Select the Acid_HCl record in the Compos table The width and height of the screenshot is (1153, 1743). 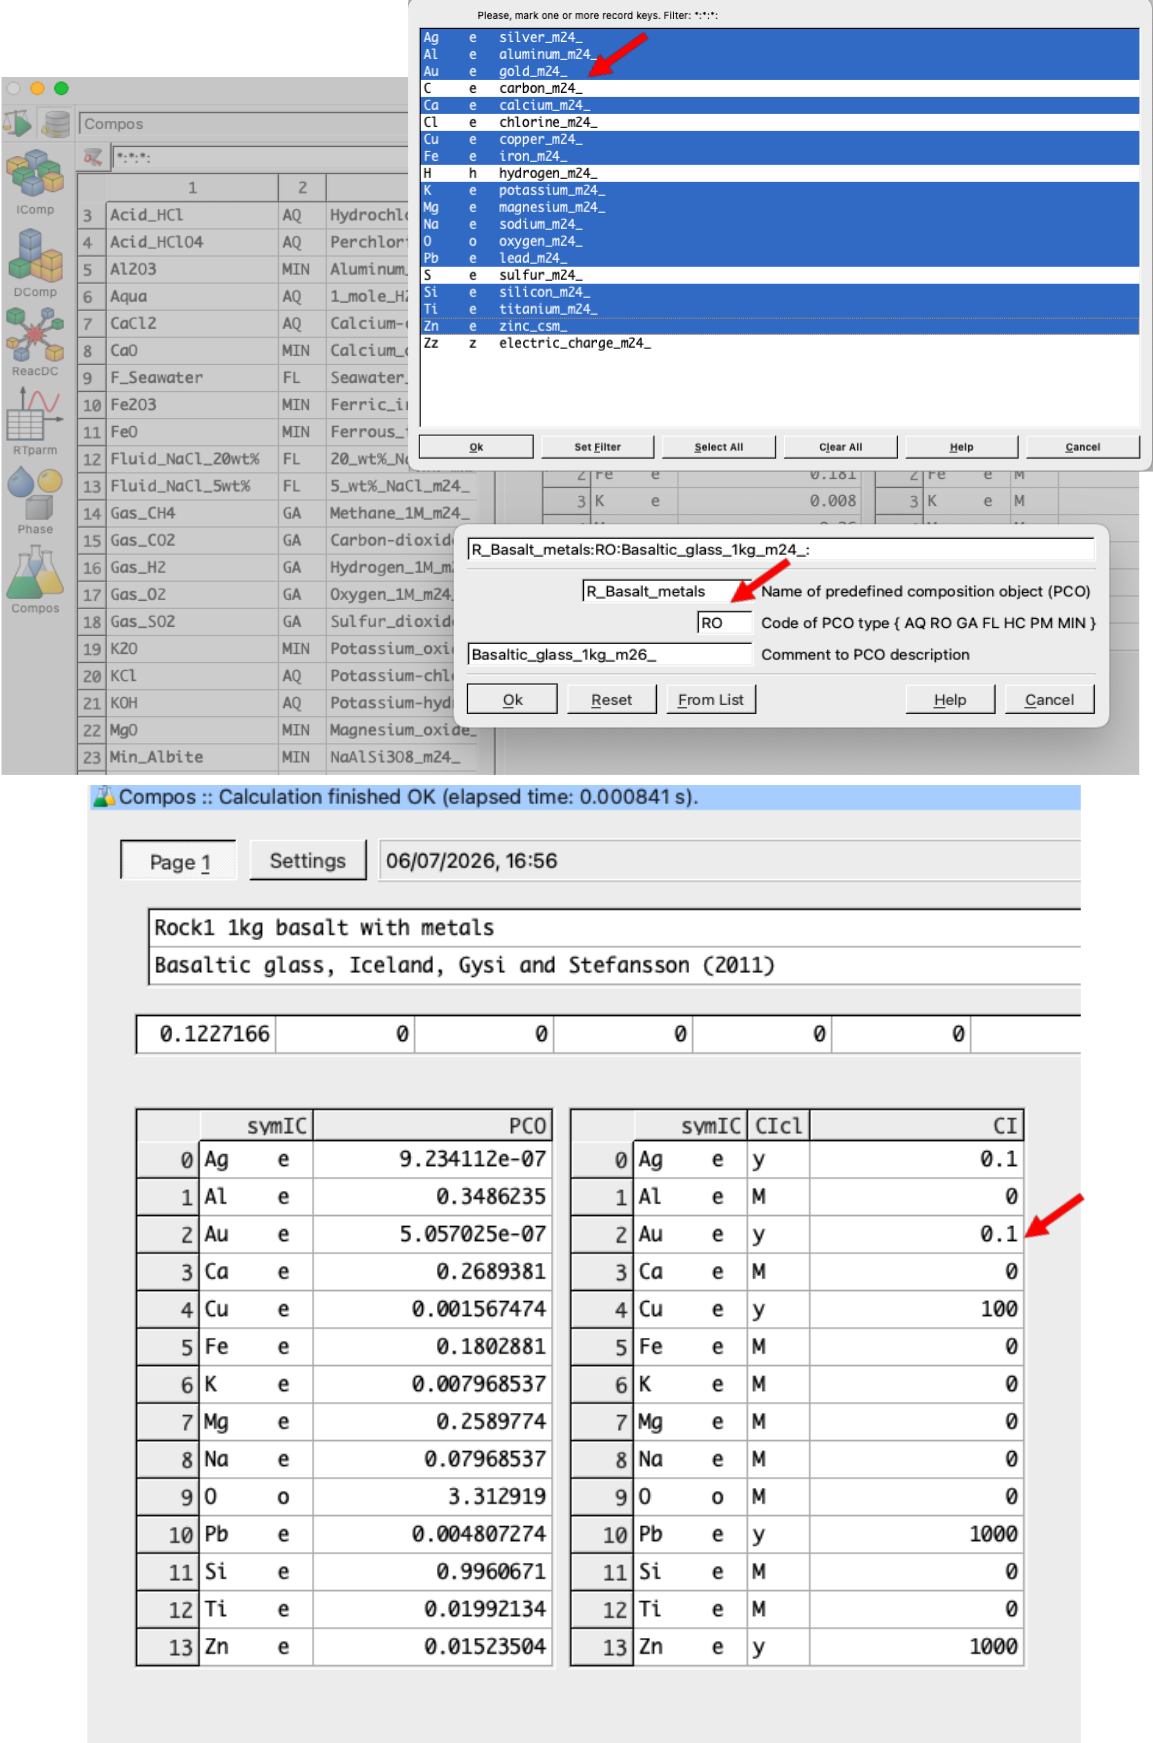click(192, 215)
